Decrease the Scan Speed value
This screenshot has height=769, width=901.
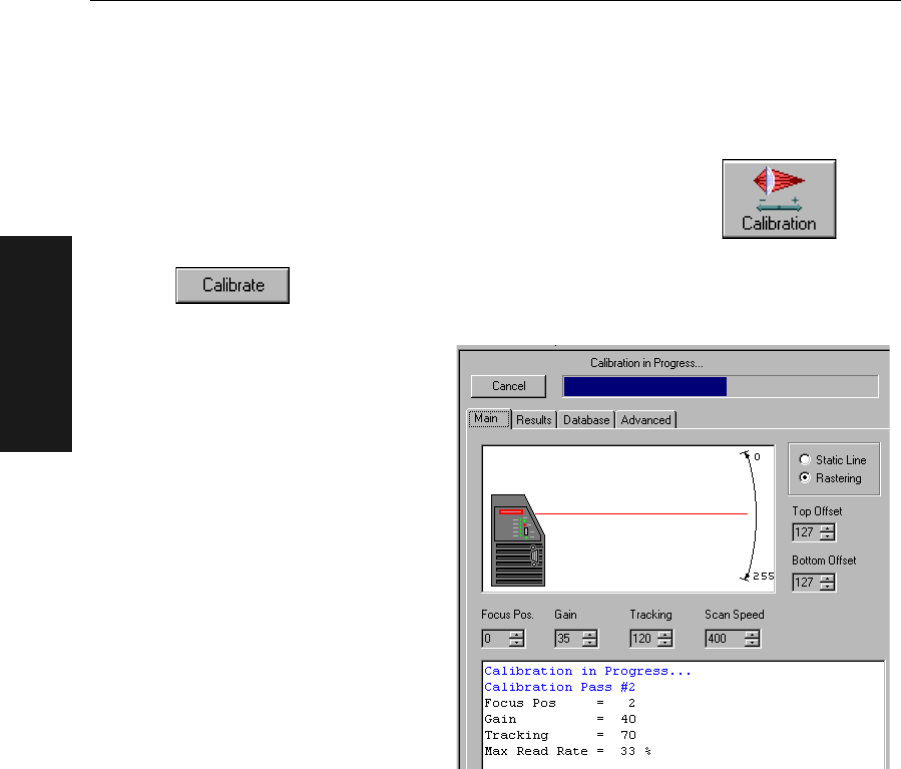click(752, 643)
